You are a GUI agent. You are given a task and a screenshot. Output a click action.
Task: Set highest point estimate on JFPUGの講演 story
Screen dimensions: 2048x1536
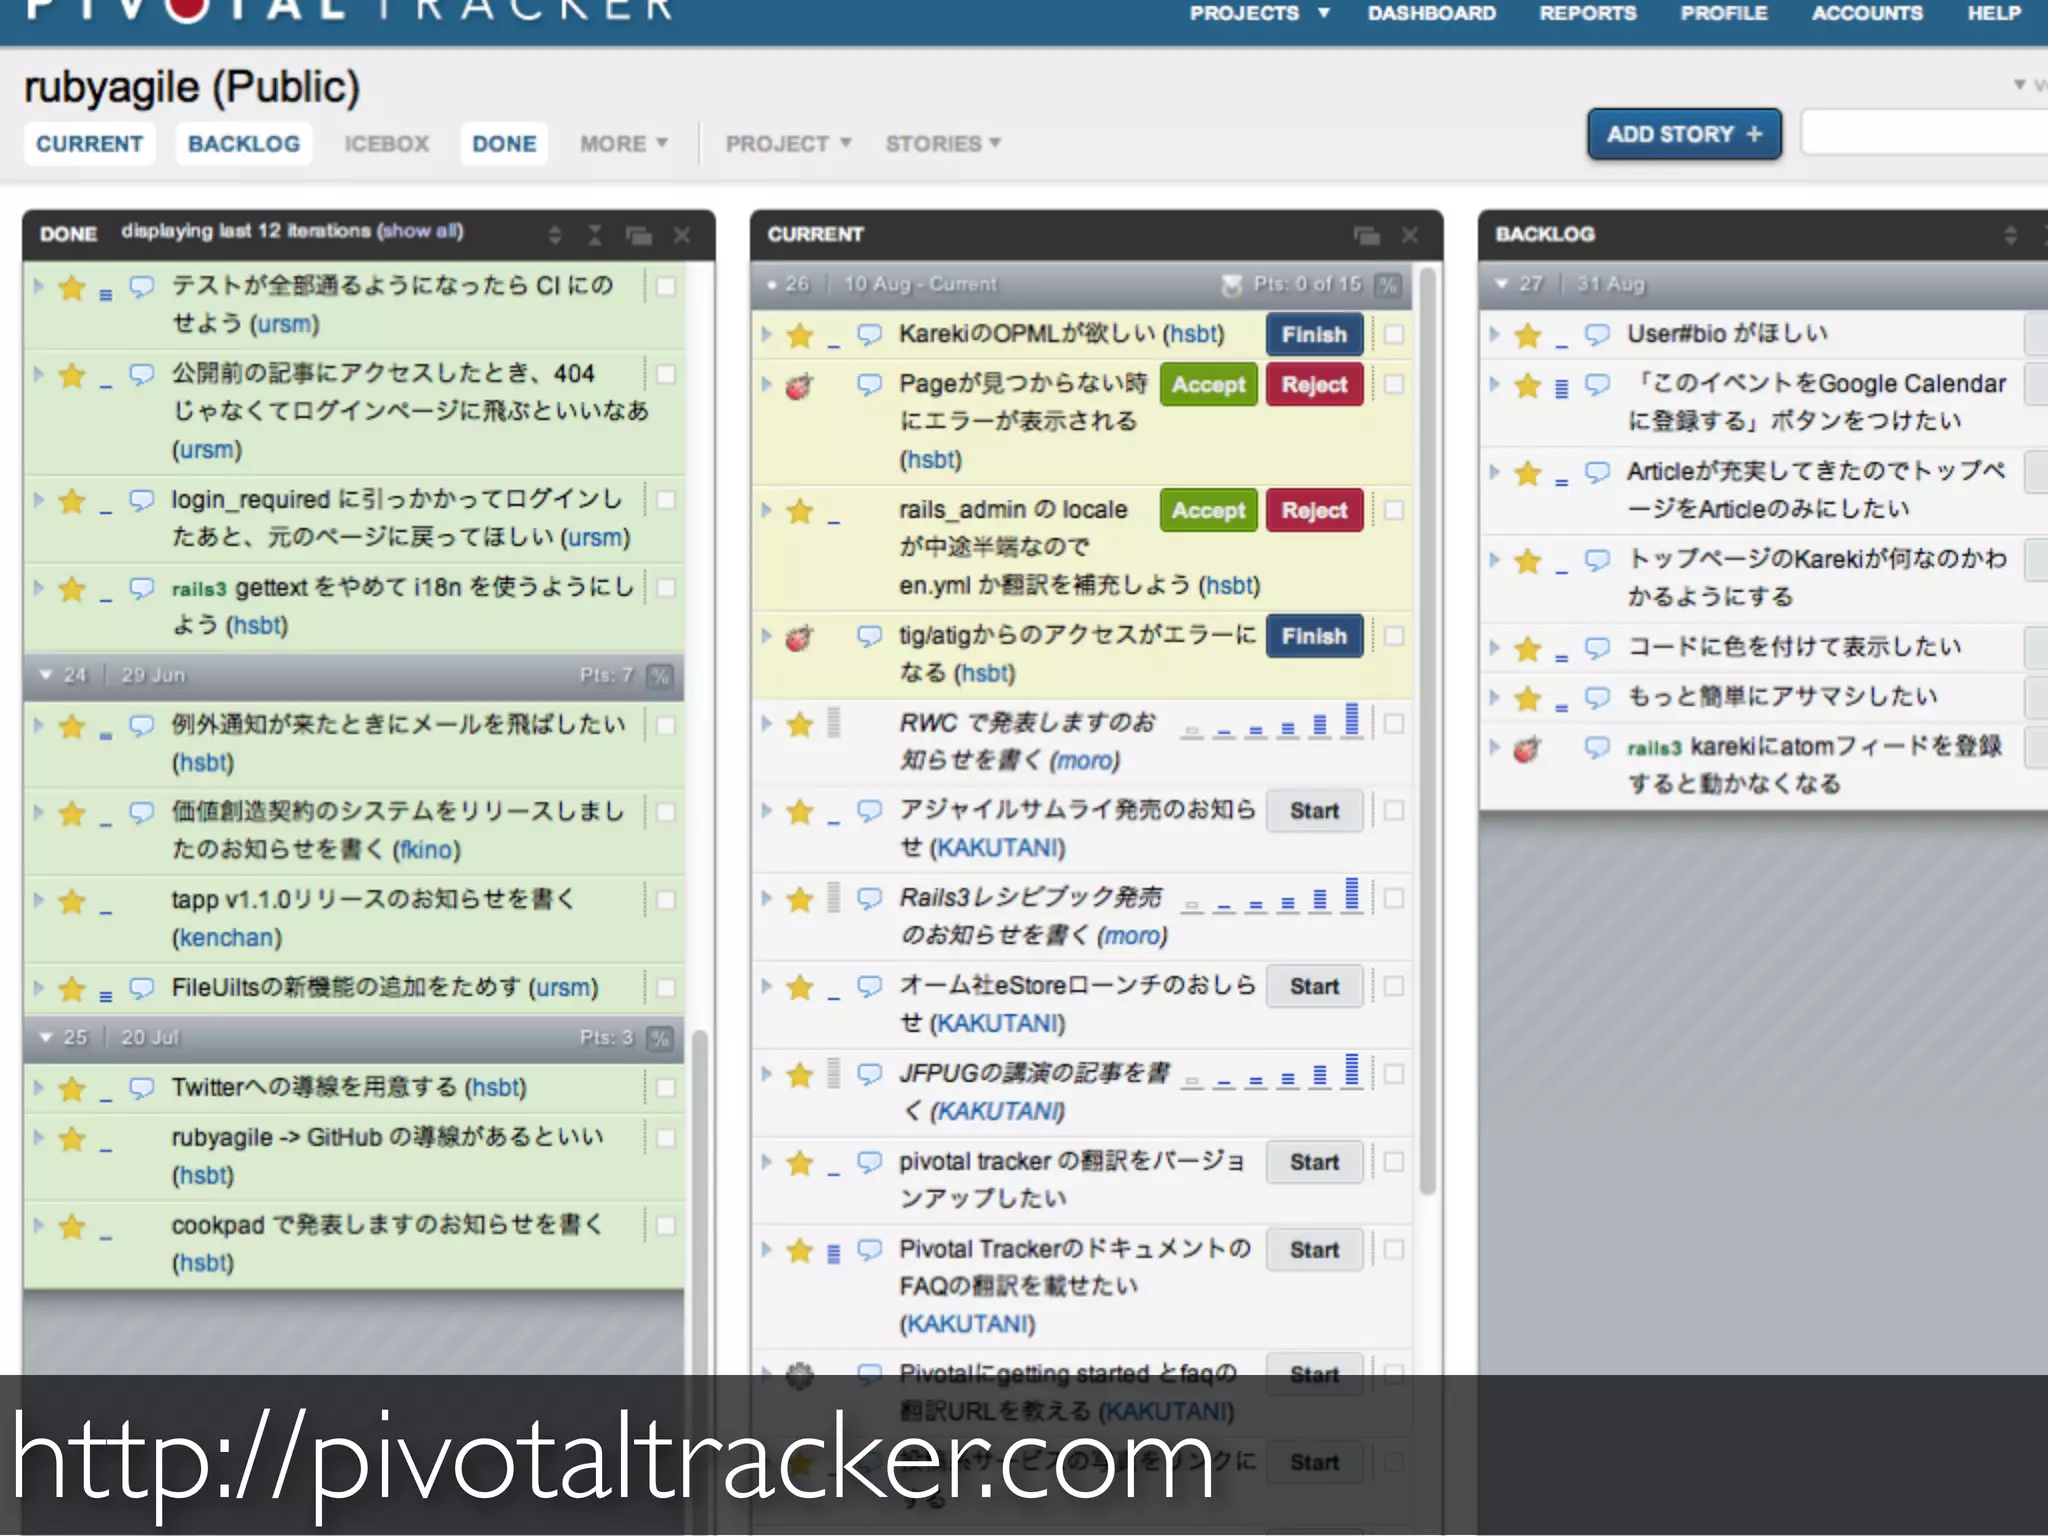click(x=1352, y=1071)
